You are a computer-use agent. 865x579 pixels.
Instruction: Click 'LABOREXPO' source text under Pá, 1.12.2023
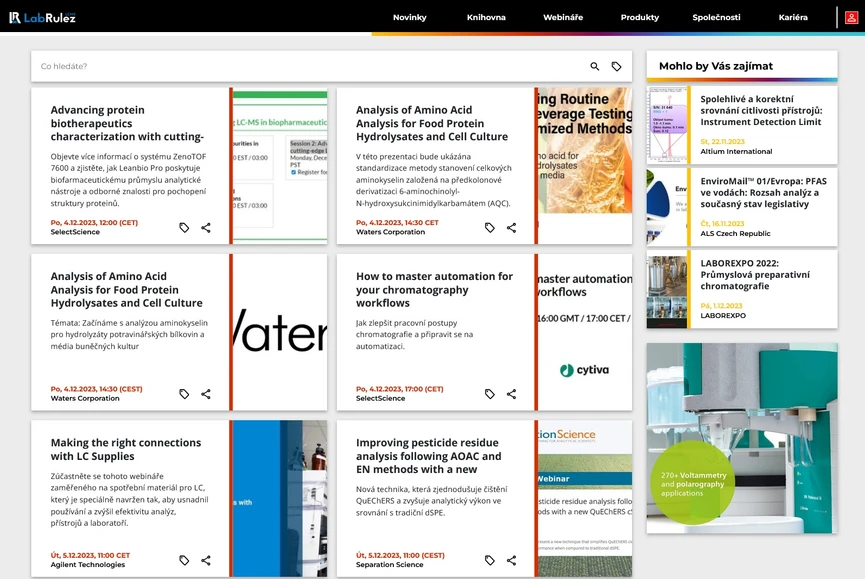tap(723, 315)
